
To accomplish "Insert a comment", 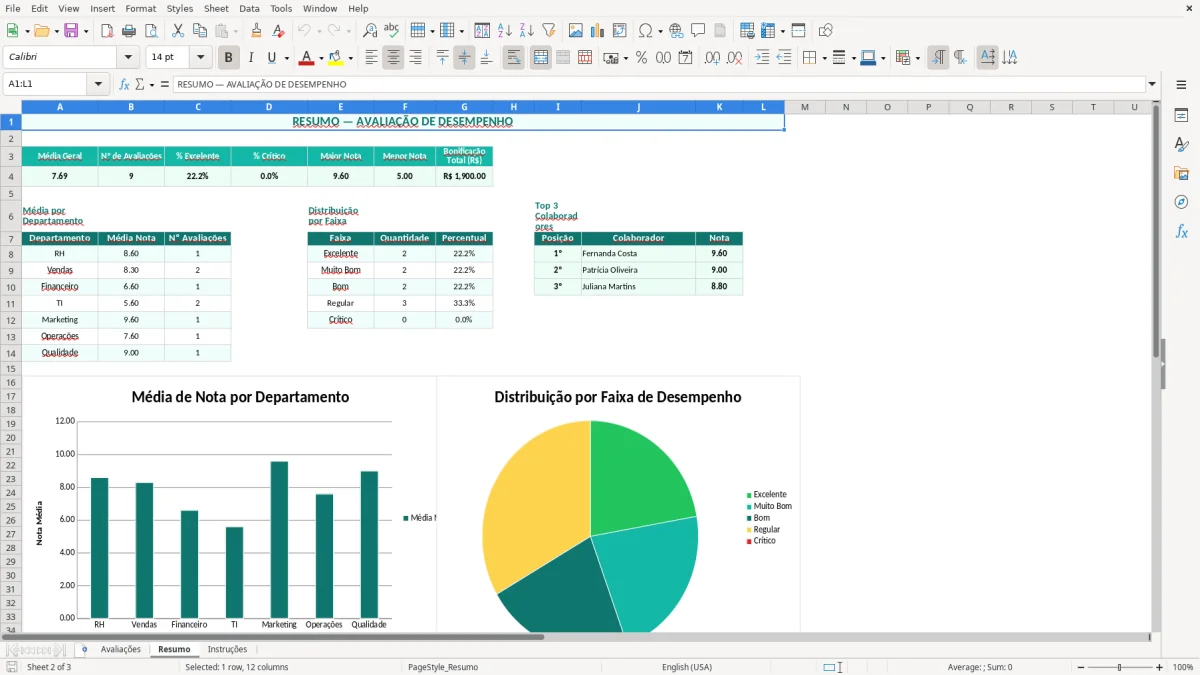I will point(698,31).
